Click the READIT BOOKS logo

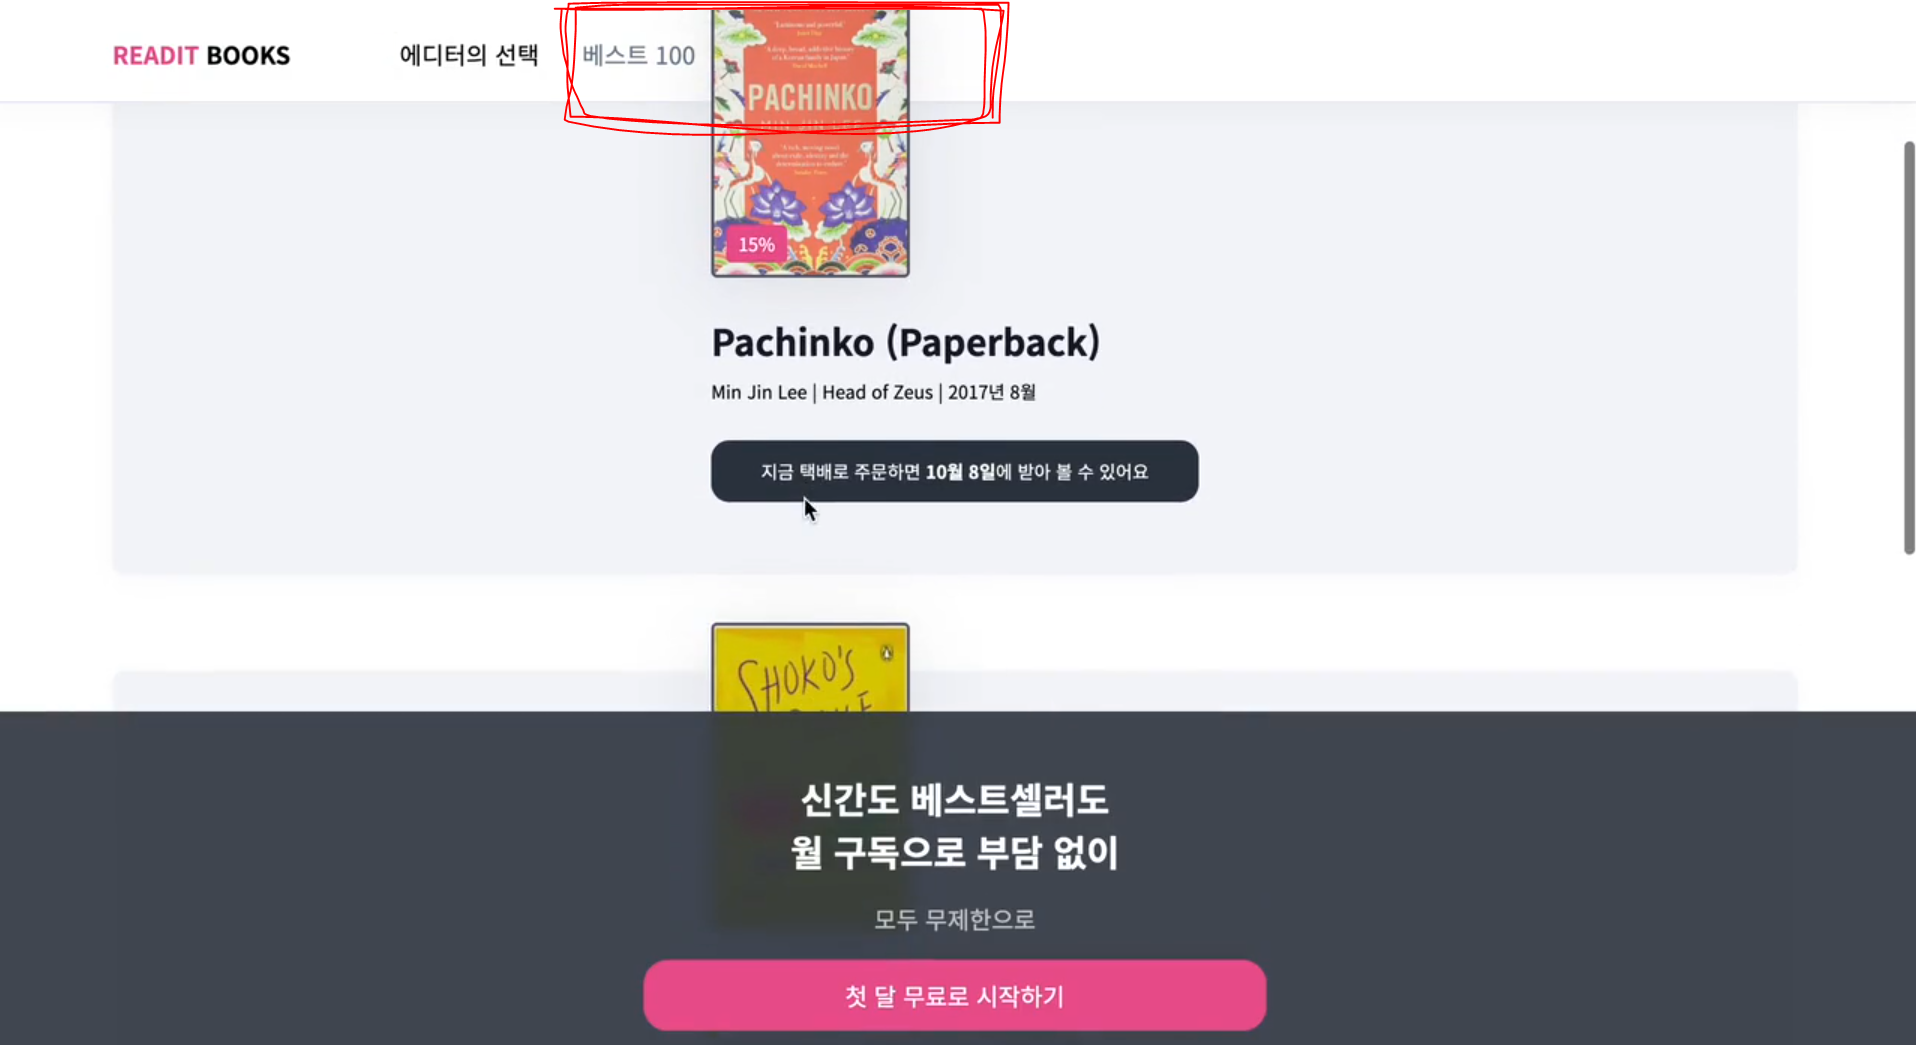tap(201, 55)
